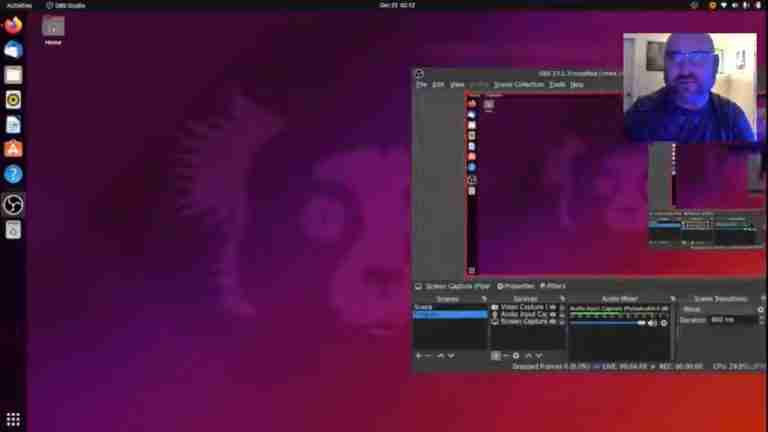
Task: Click the Duration value field
Action: click(x=733, y=320)
